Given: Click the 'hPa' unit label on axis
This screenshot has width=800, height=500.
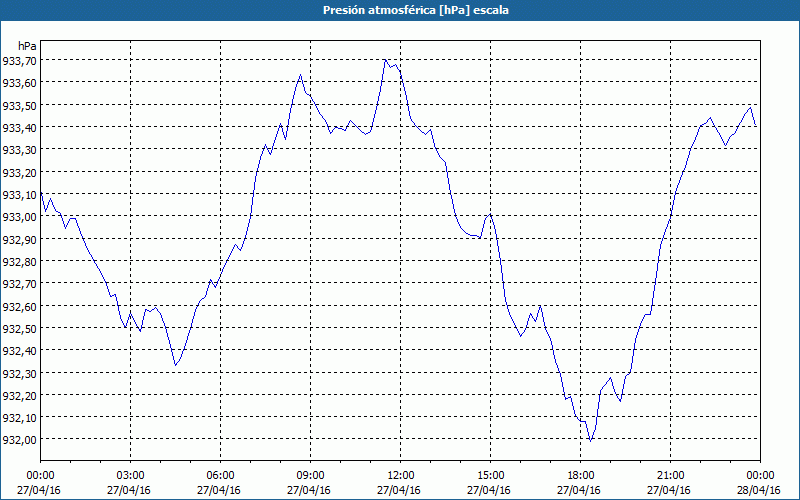Looking at the screenshot, I should (x=27, y=46).
